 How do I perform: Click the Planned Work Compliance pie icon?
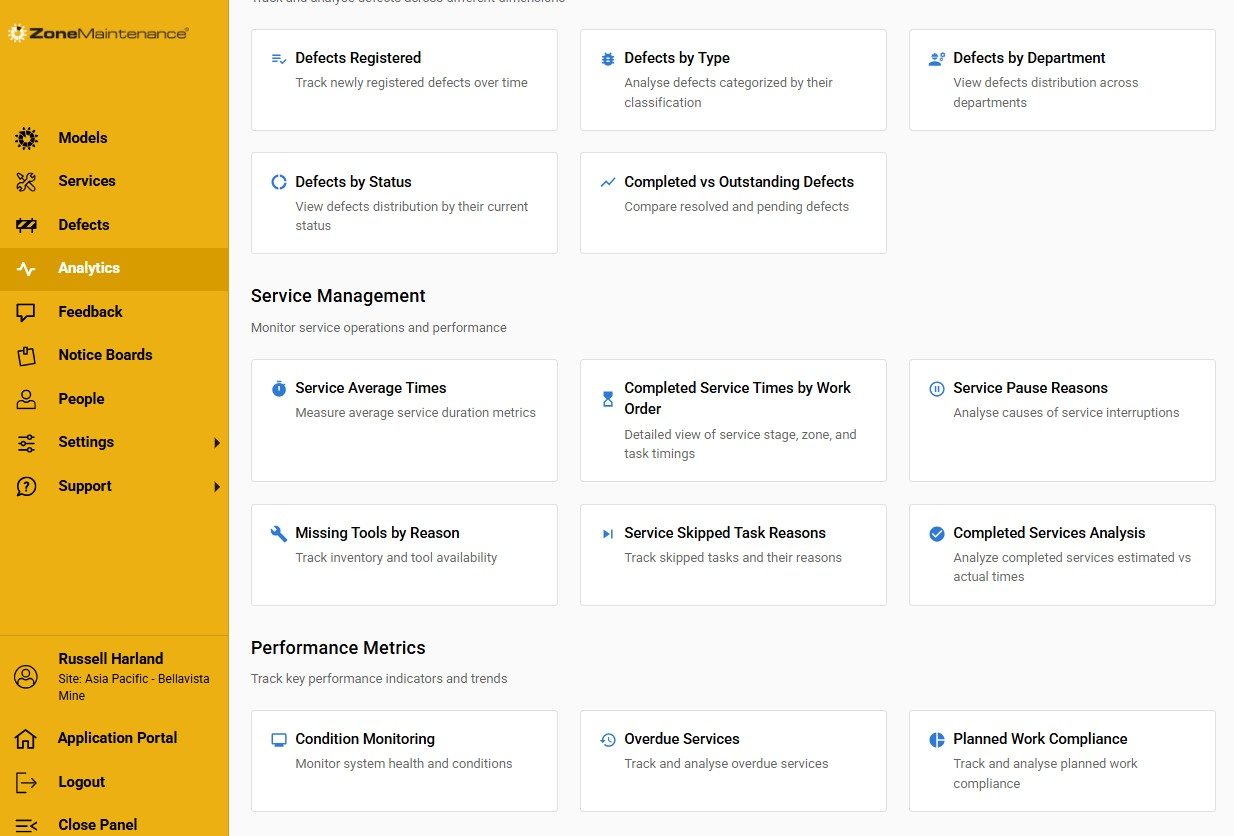click(x=937, y=740)
